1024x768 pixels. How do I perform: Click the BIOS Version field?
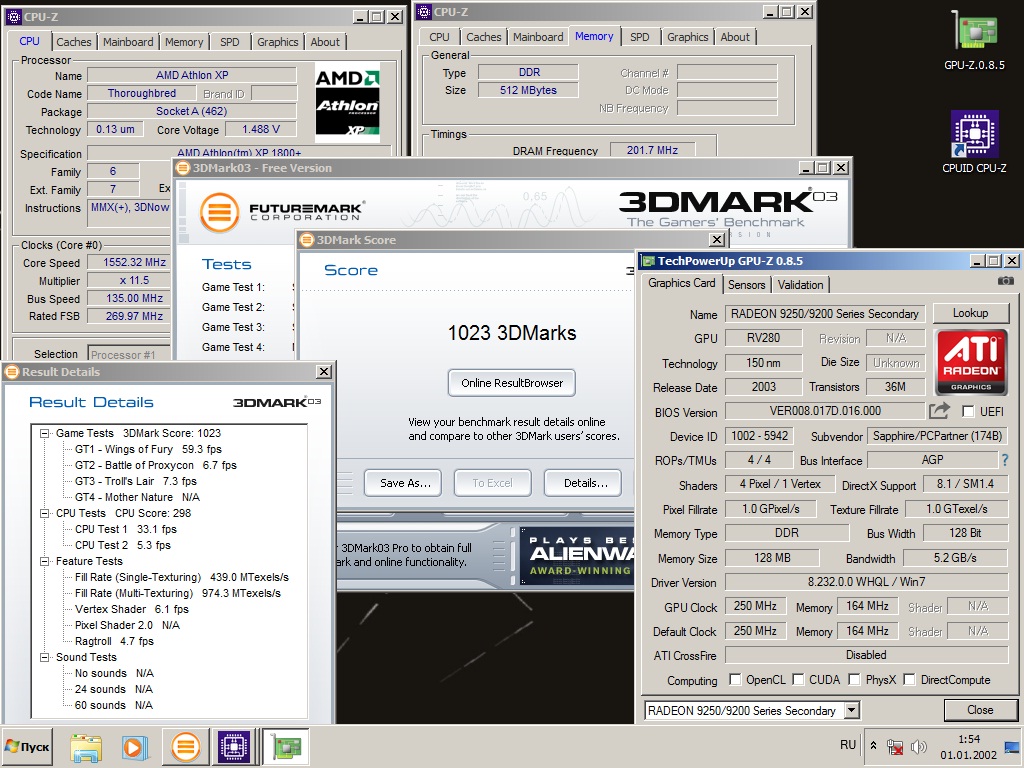click(825, 411)
